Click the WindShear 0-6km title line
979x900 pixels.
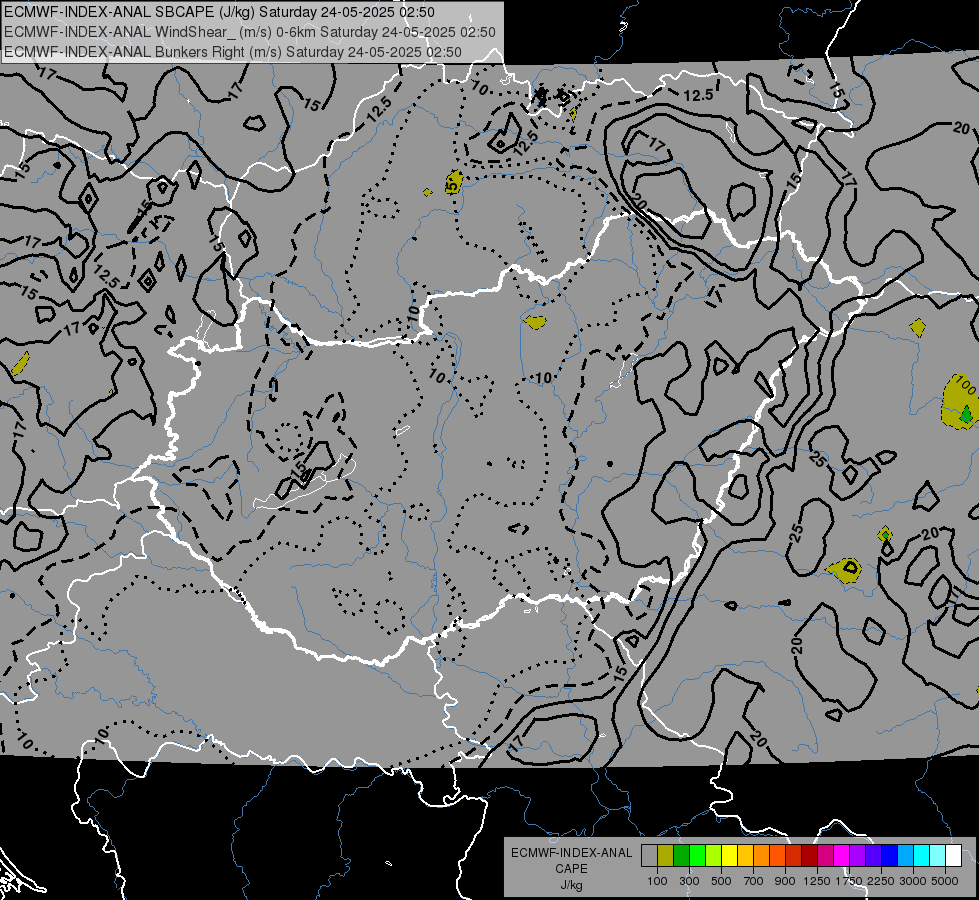[250, 32]
